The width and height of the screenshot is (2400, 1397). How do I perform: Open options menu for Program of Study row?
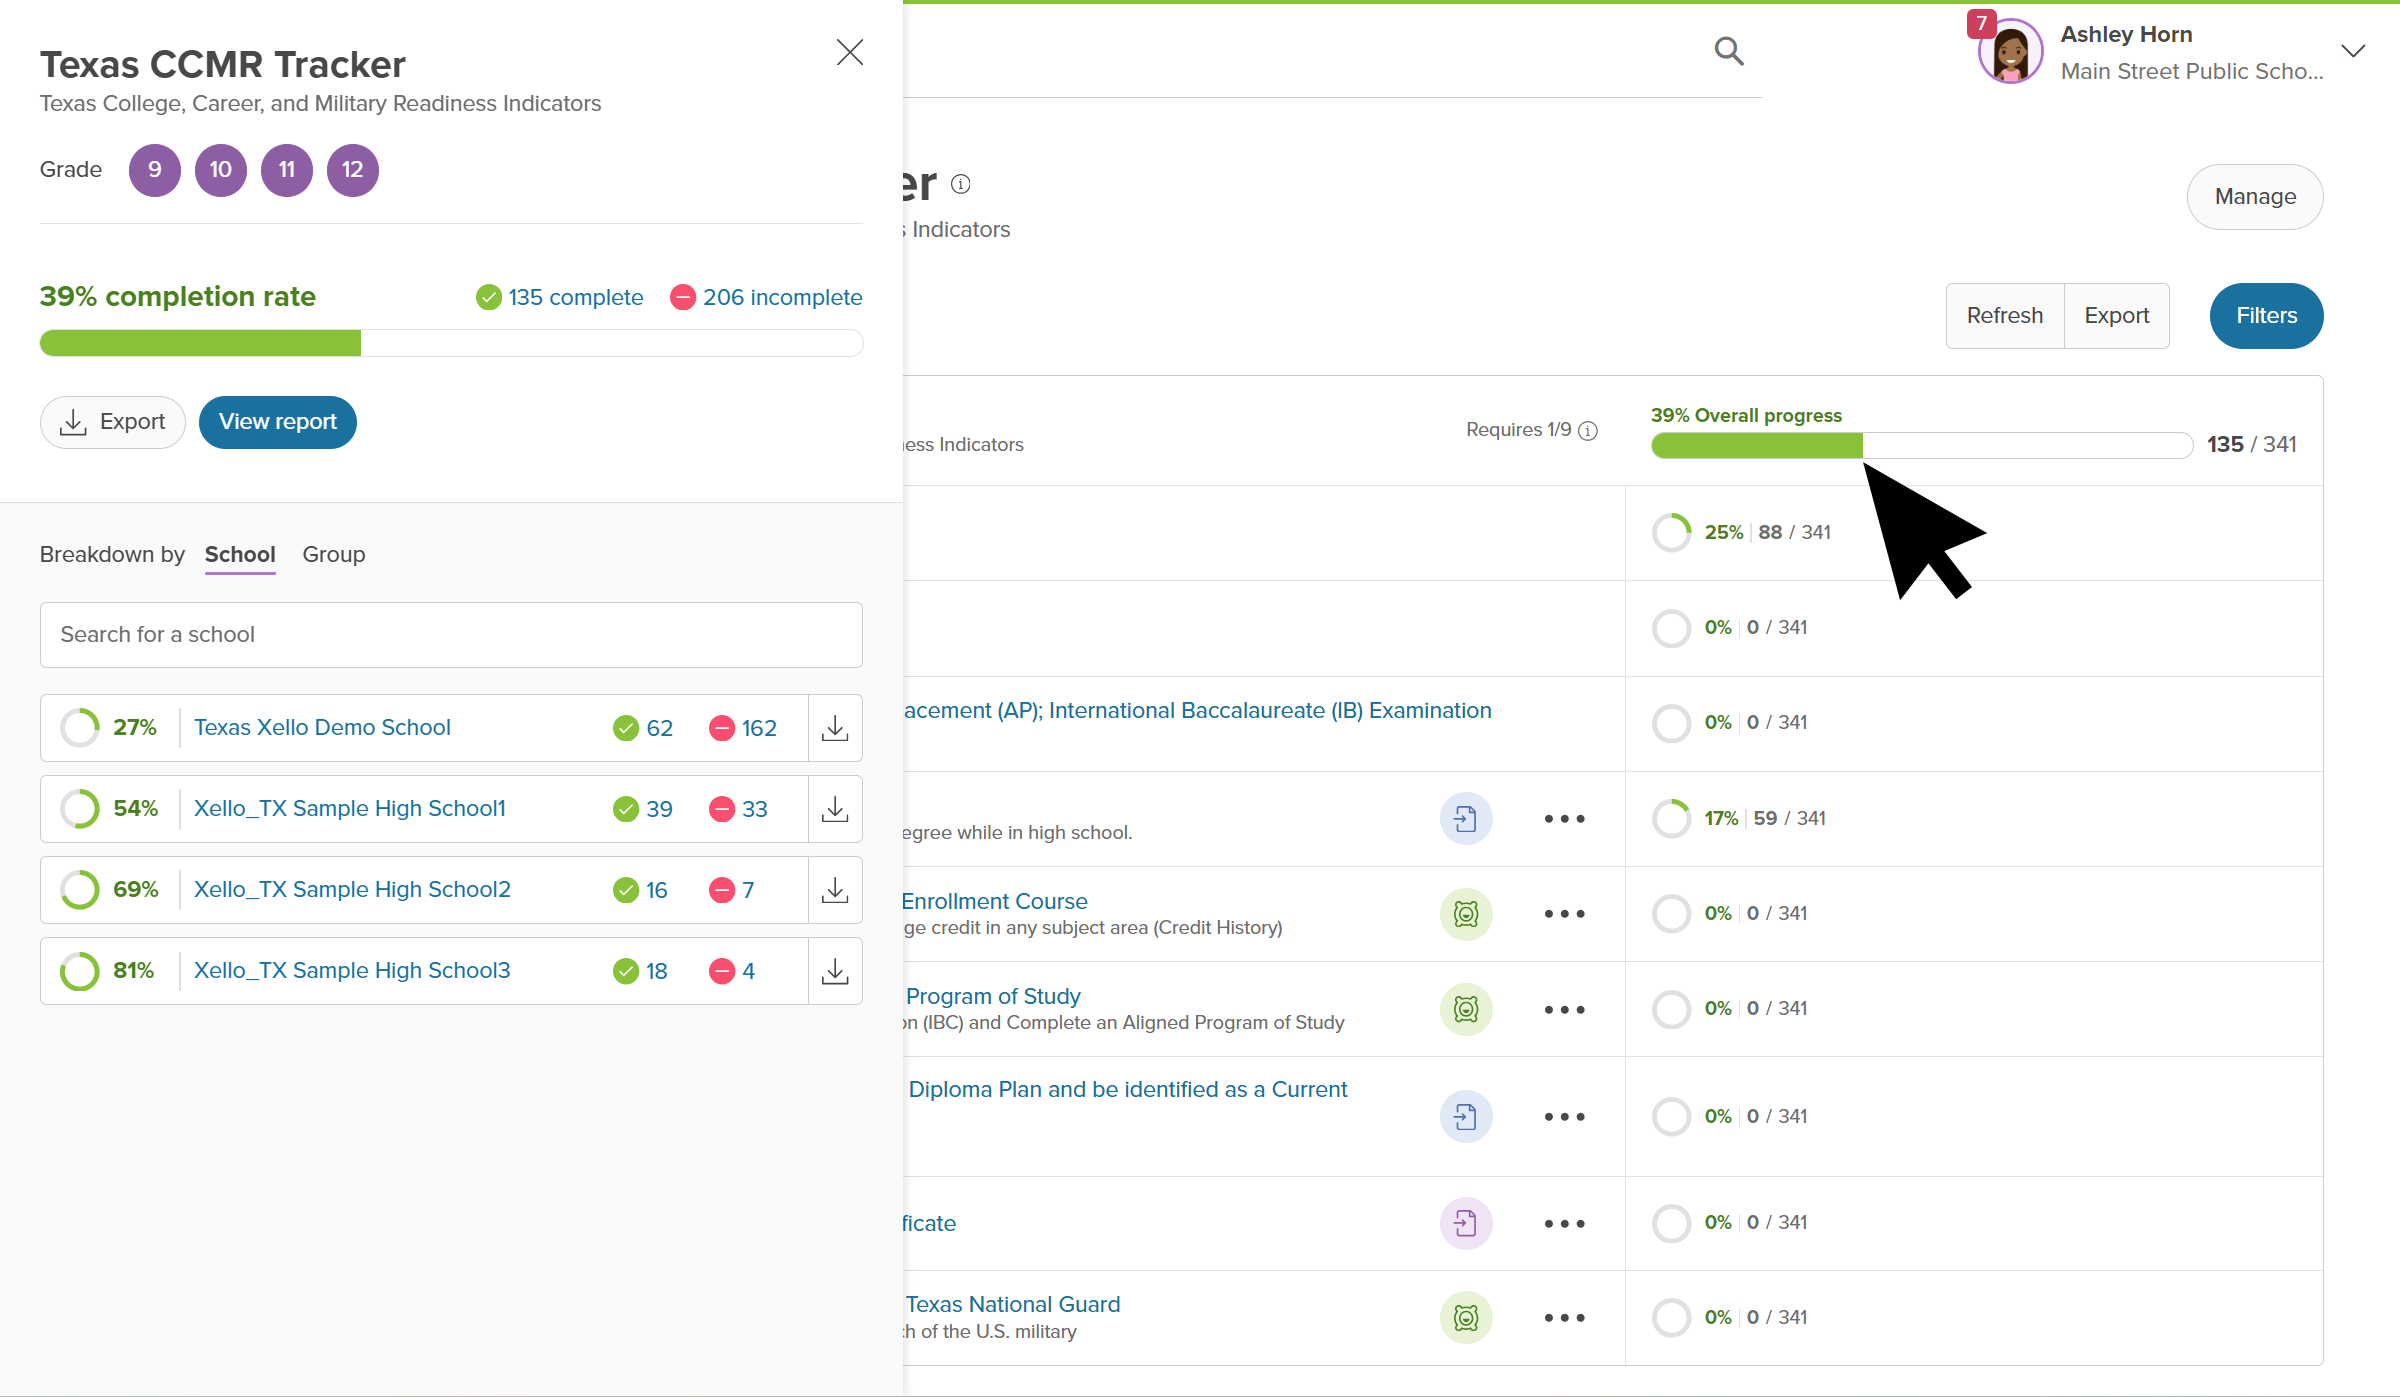[1564, 1010]
